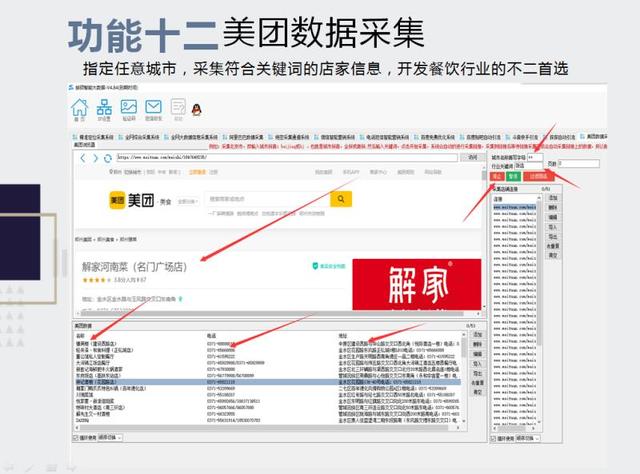Click 清空 button beside Meituan data table
This screenshot has height=474, width=640.
point(478,392)
